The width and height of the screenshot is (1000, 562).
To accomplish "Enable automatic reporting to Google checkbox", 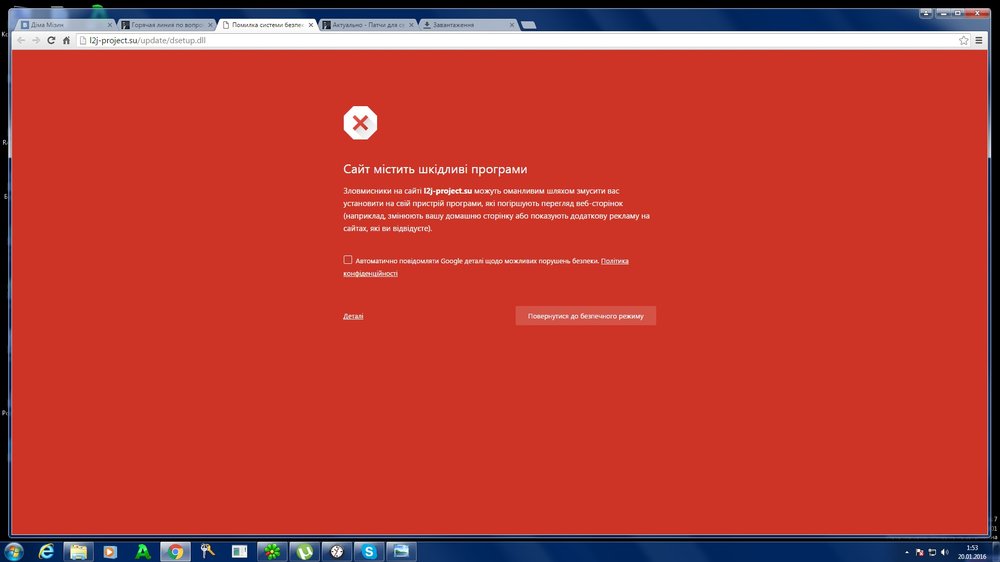I will tap(348, 260).
